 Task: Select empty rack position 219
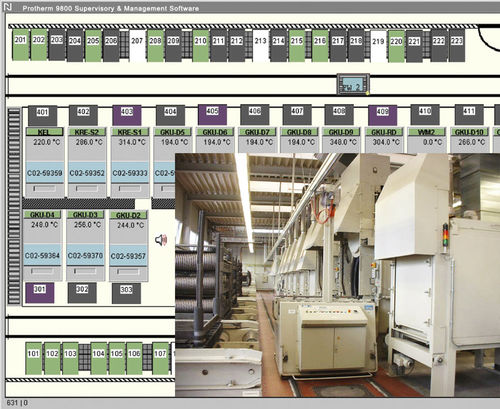point(378,46)
